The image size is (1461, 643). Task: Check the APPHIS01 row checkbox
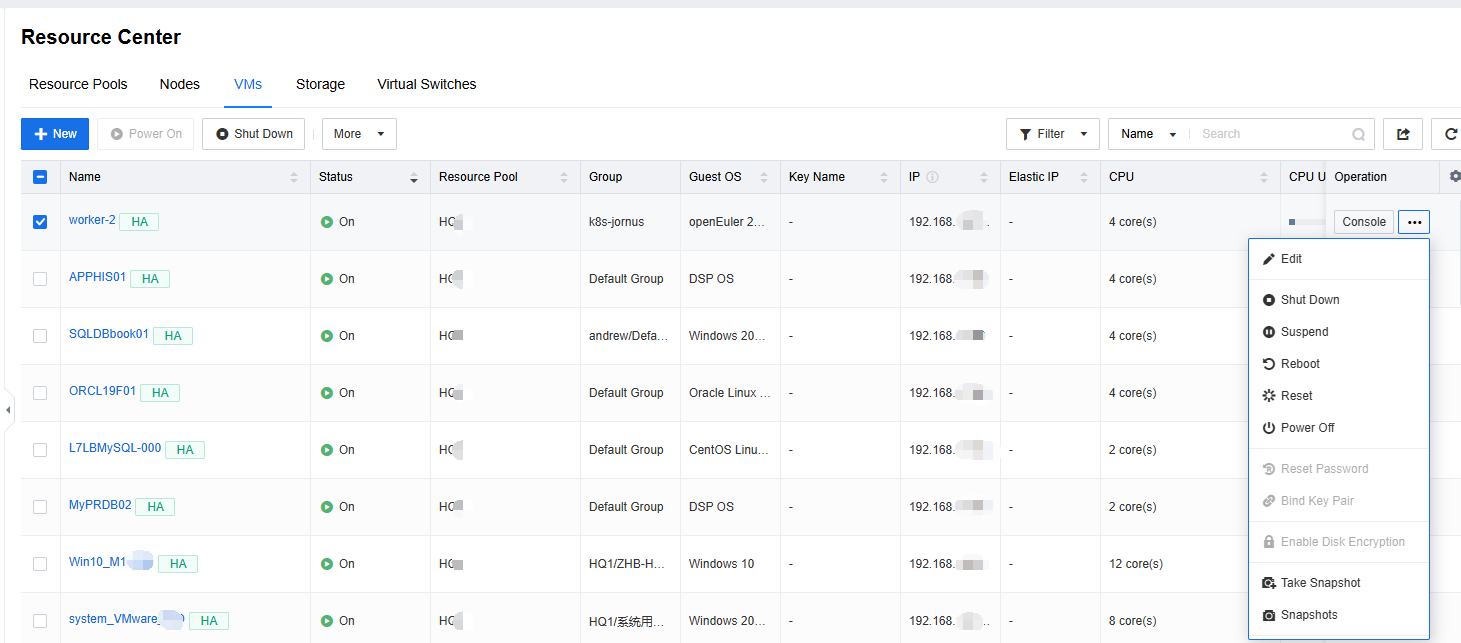40,279
